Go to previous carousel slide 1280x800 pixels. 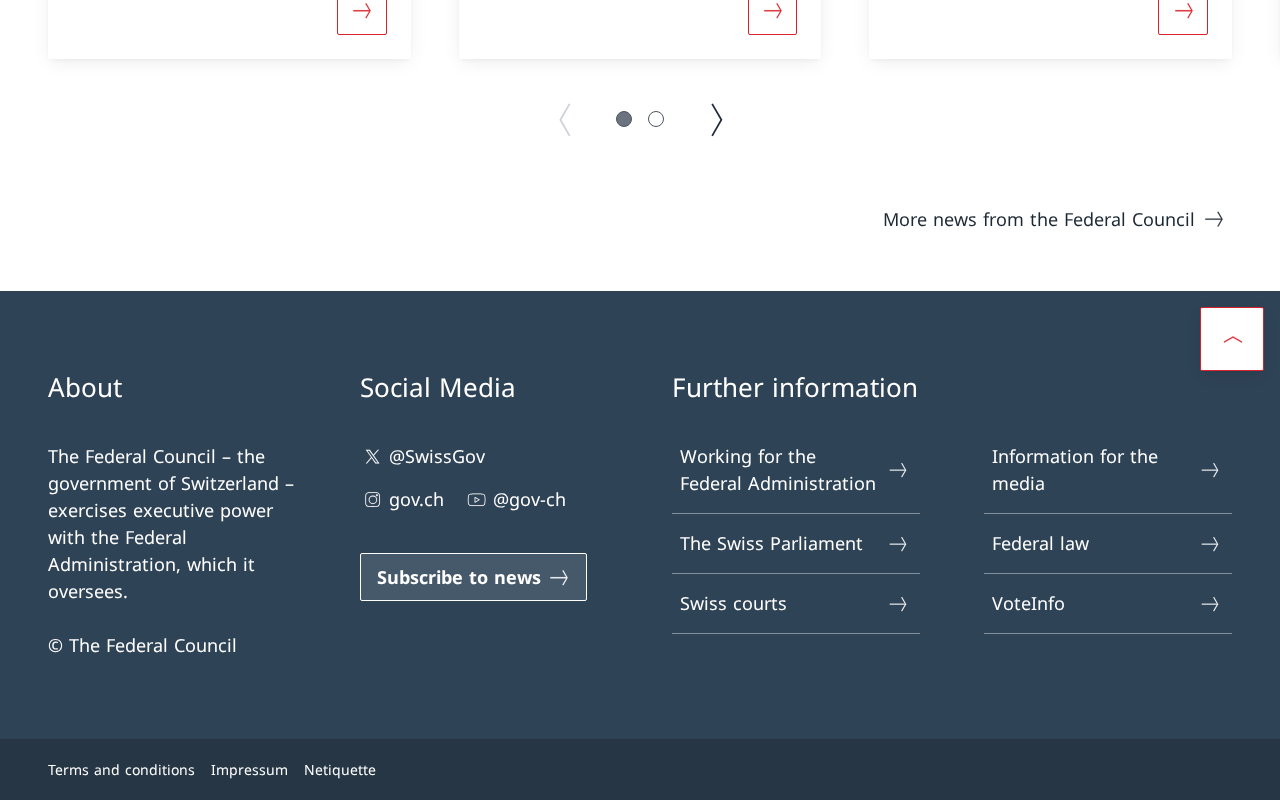[565, 120]
